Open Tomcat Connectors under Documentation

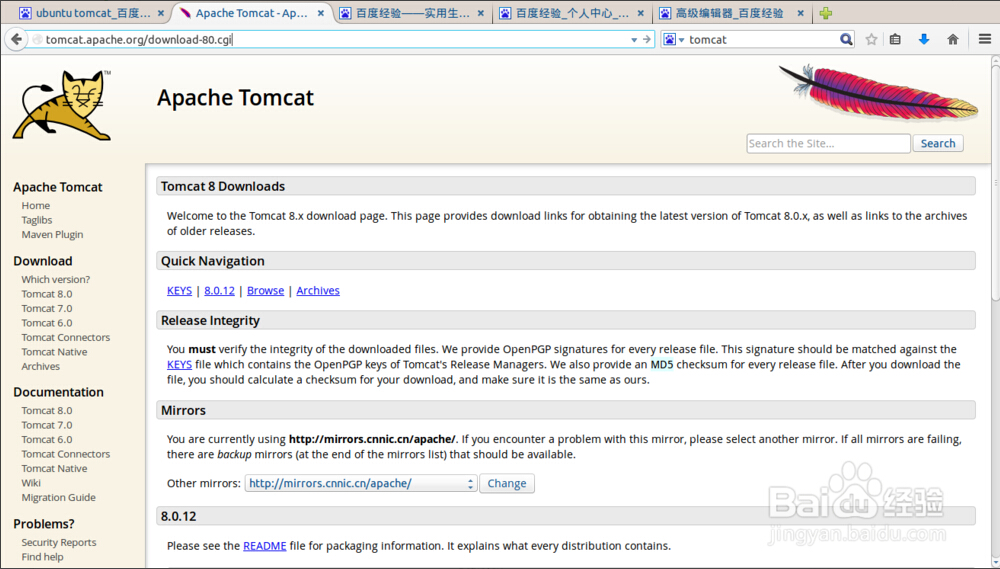[x=66, y=454]
